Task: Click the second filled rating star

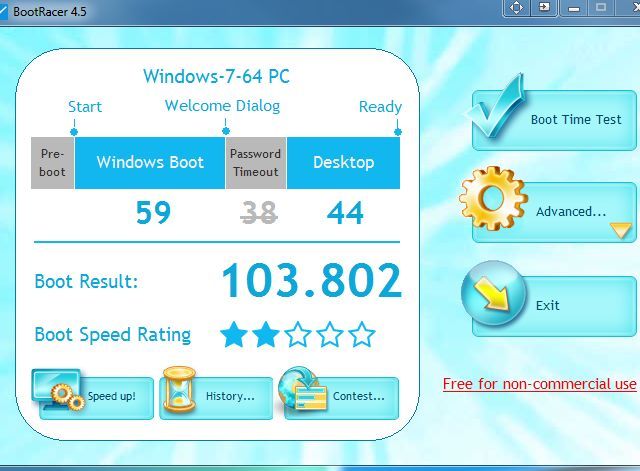Action: click(x=266, y=334)
